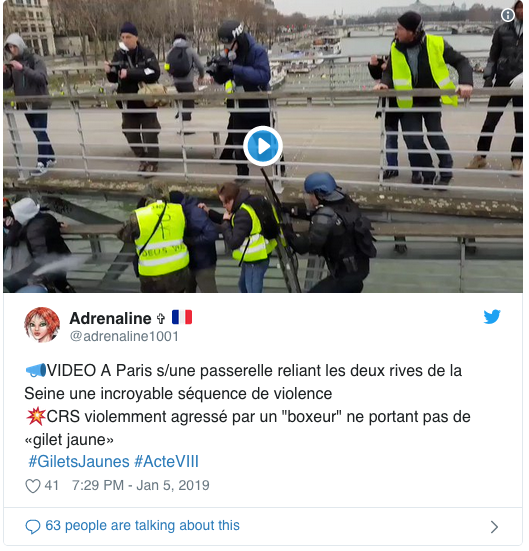Visit the @adrenaline1001 handle
This screenshot has height=551, width=529.
(124, 336)
